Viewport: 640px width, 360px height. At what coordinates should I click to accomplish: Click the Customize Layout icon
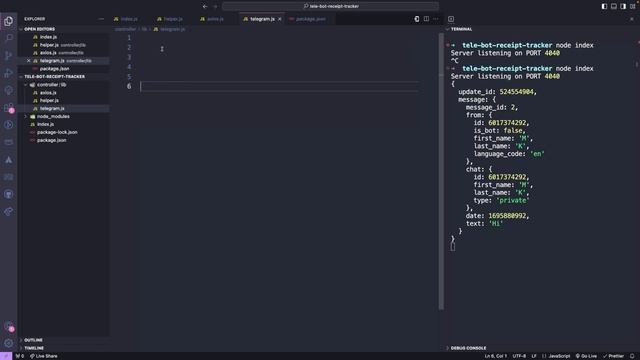[x=632, y=6]
